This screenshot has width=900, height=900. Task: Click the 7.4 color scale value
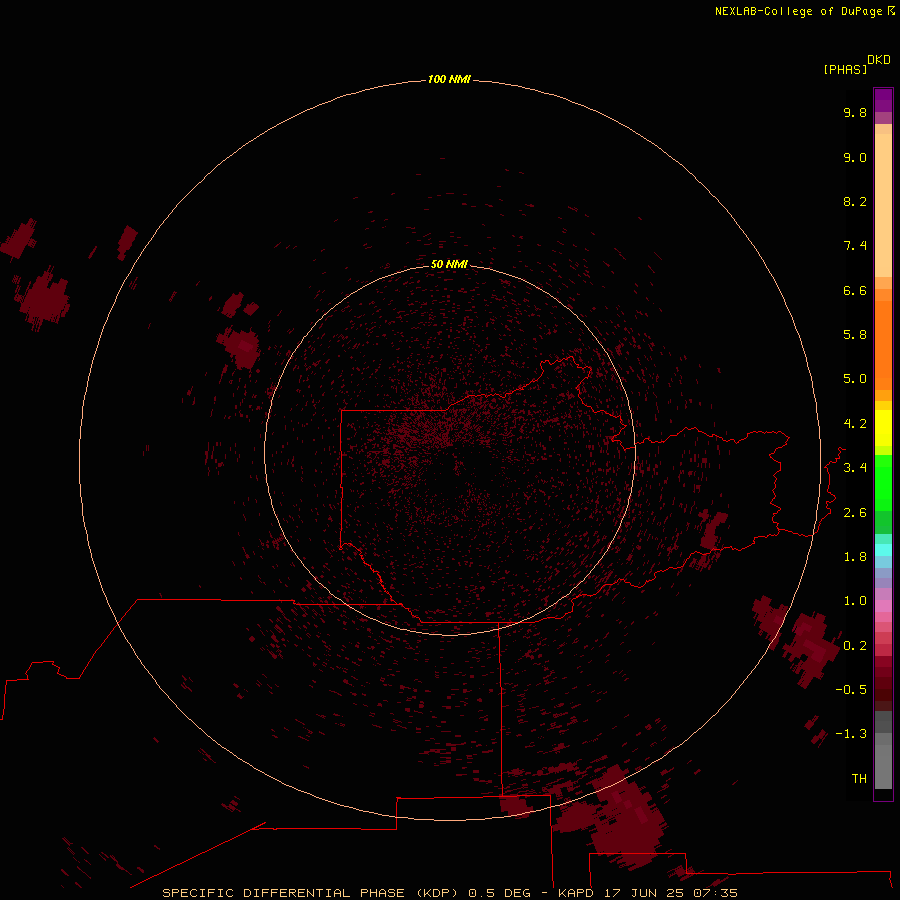click(855, 246)
